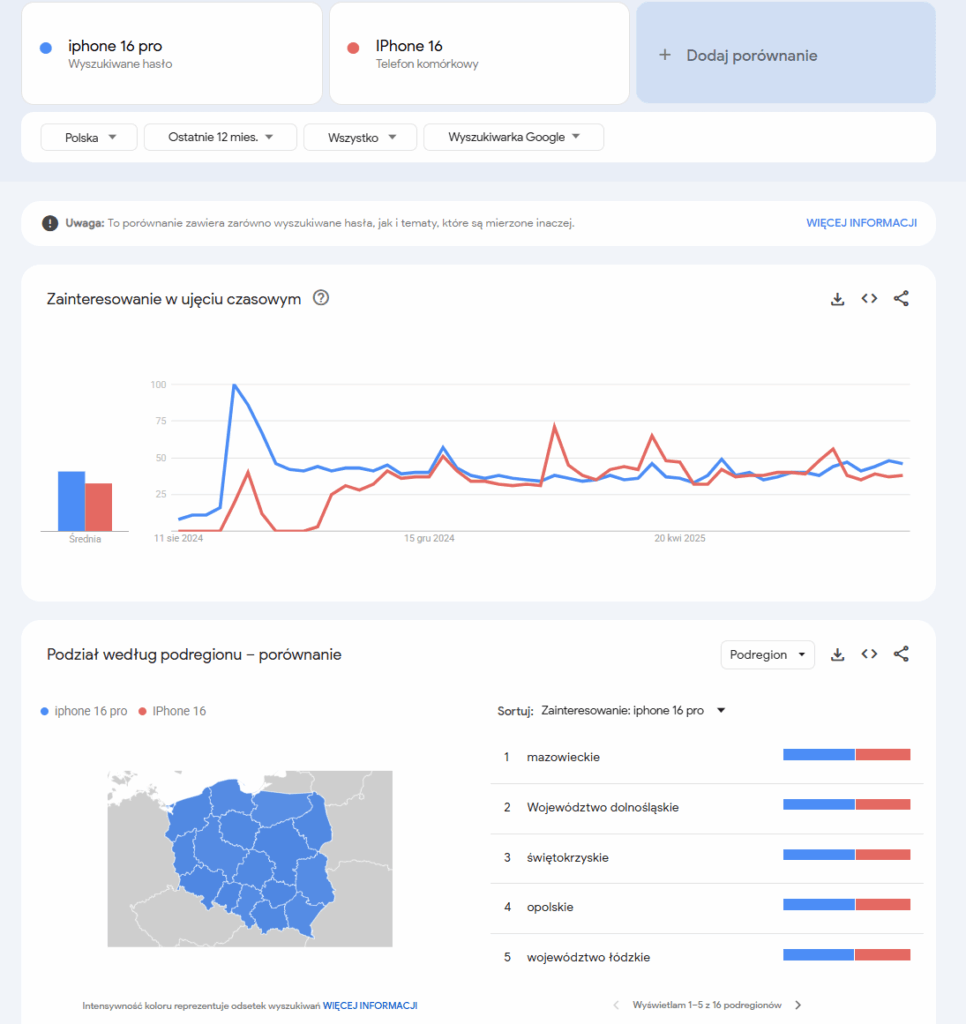
Task: Select the opolskie subregion row
Action: pyautogui.click(x=707, y=907)
